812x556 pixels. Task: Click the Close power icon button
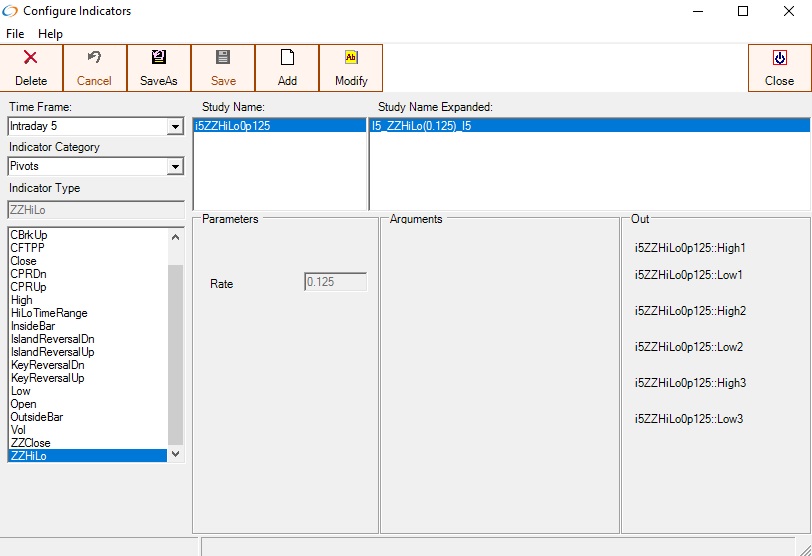(779, 58)
